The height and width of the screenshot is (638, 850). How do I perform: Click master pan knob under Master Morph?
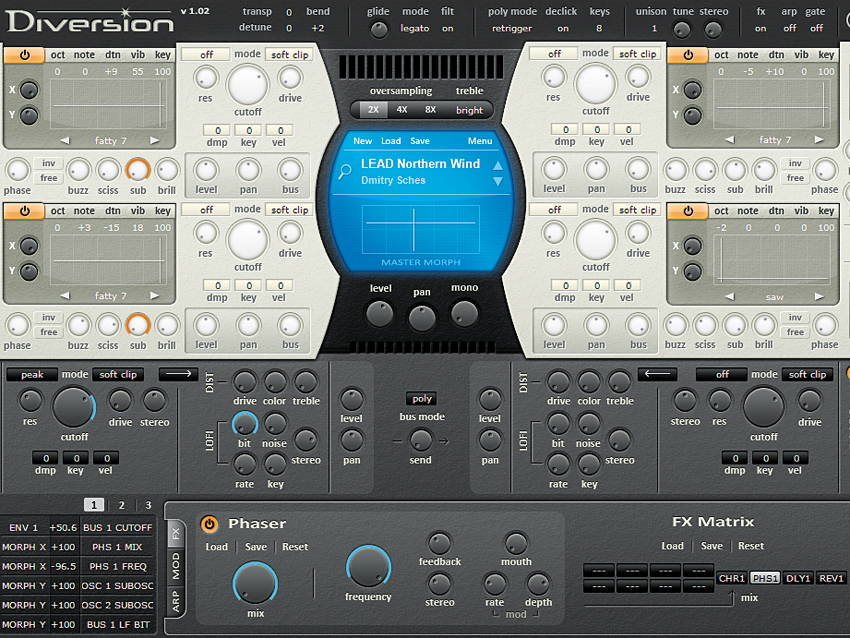pyautogui.click(x=422, y=318)
